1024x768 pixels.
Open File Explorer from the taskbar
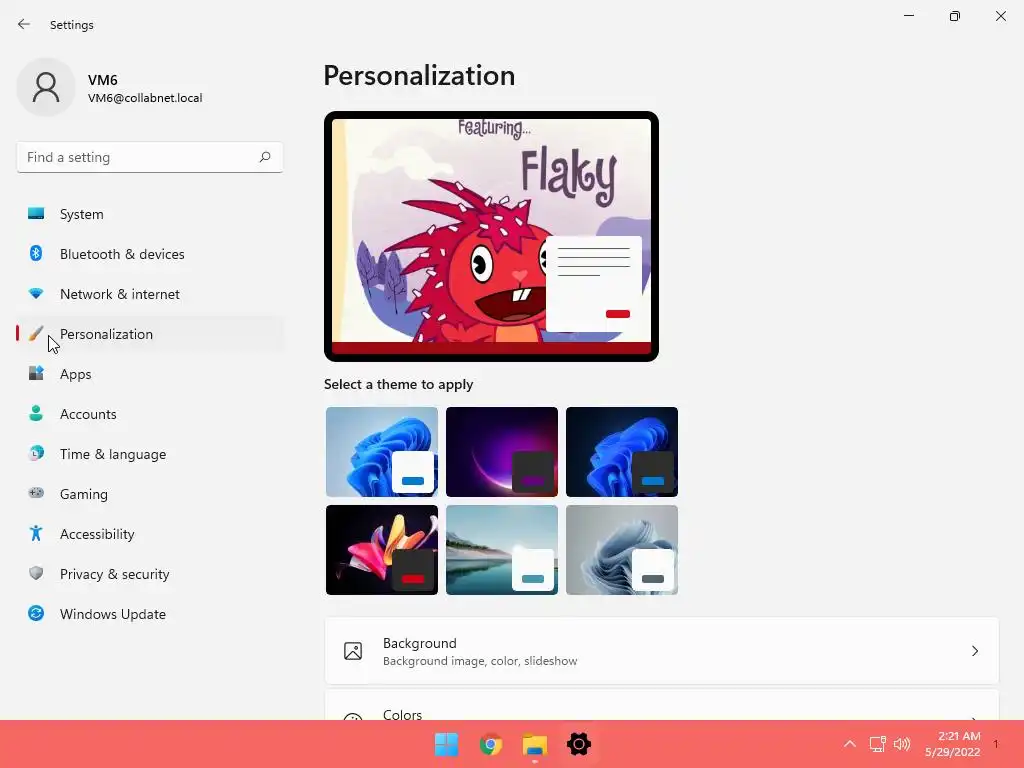coord(535,744)
